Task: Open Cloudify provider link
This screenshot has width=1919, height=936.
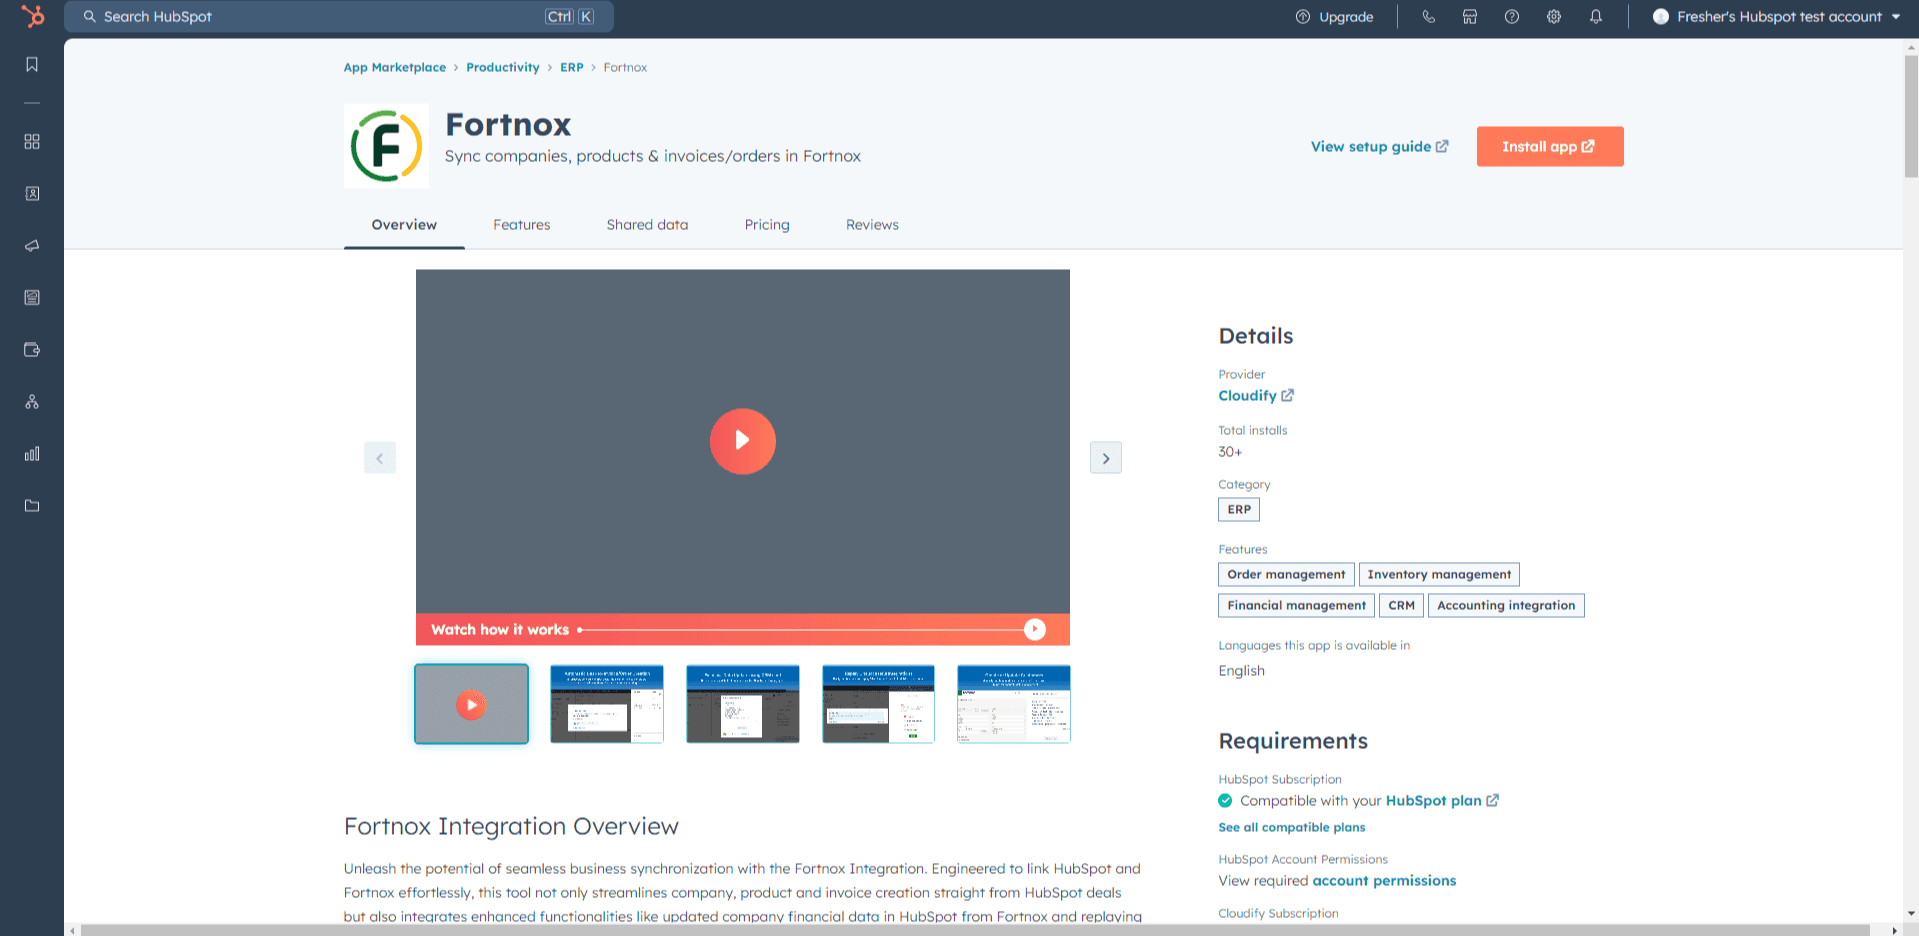Action: click(x=1256, y=396)
